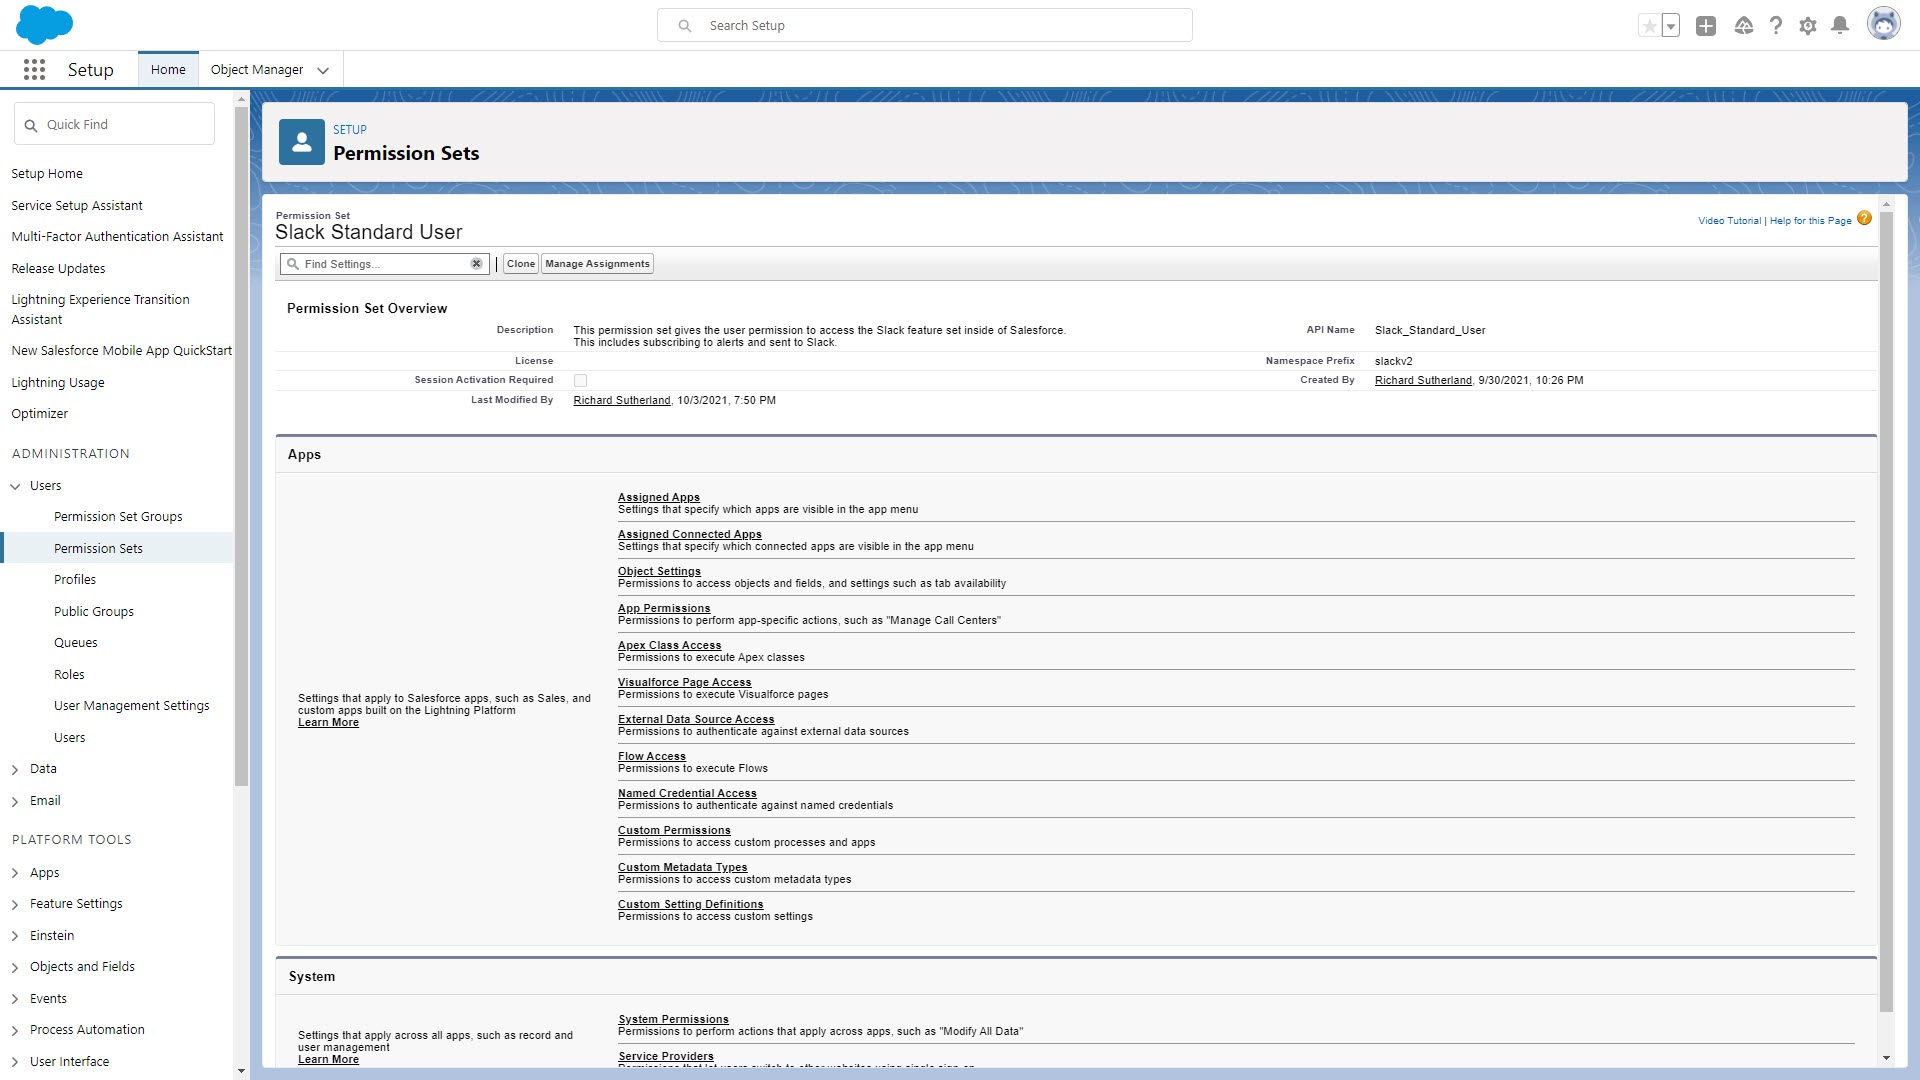This screenshot has width=1920, height=1080.
Task: Expand the Data section
Action: [x=15, y=770]
